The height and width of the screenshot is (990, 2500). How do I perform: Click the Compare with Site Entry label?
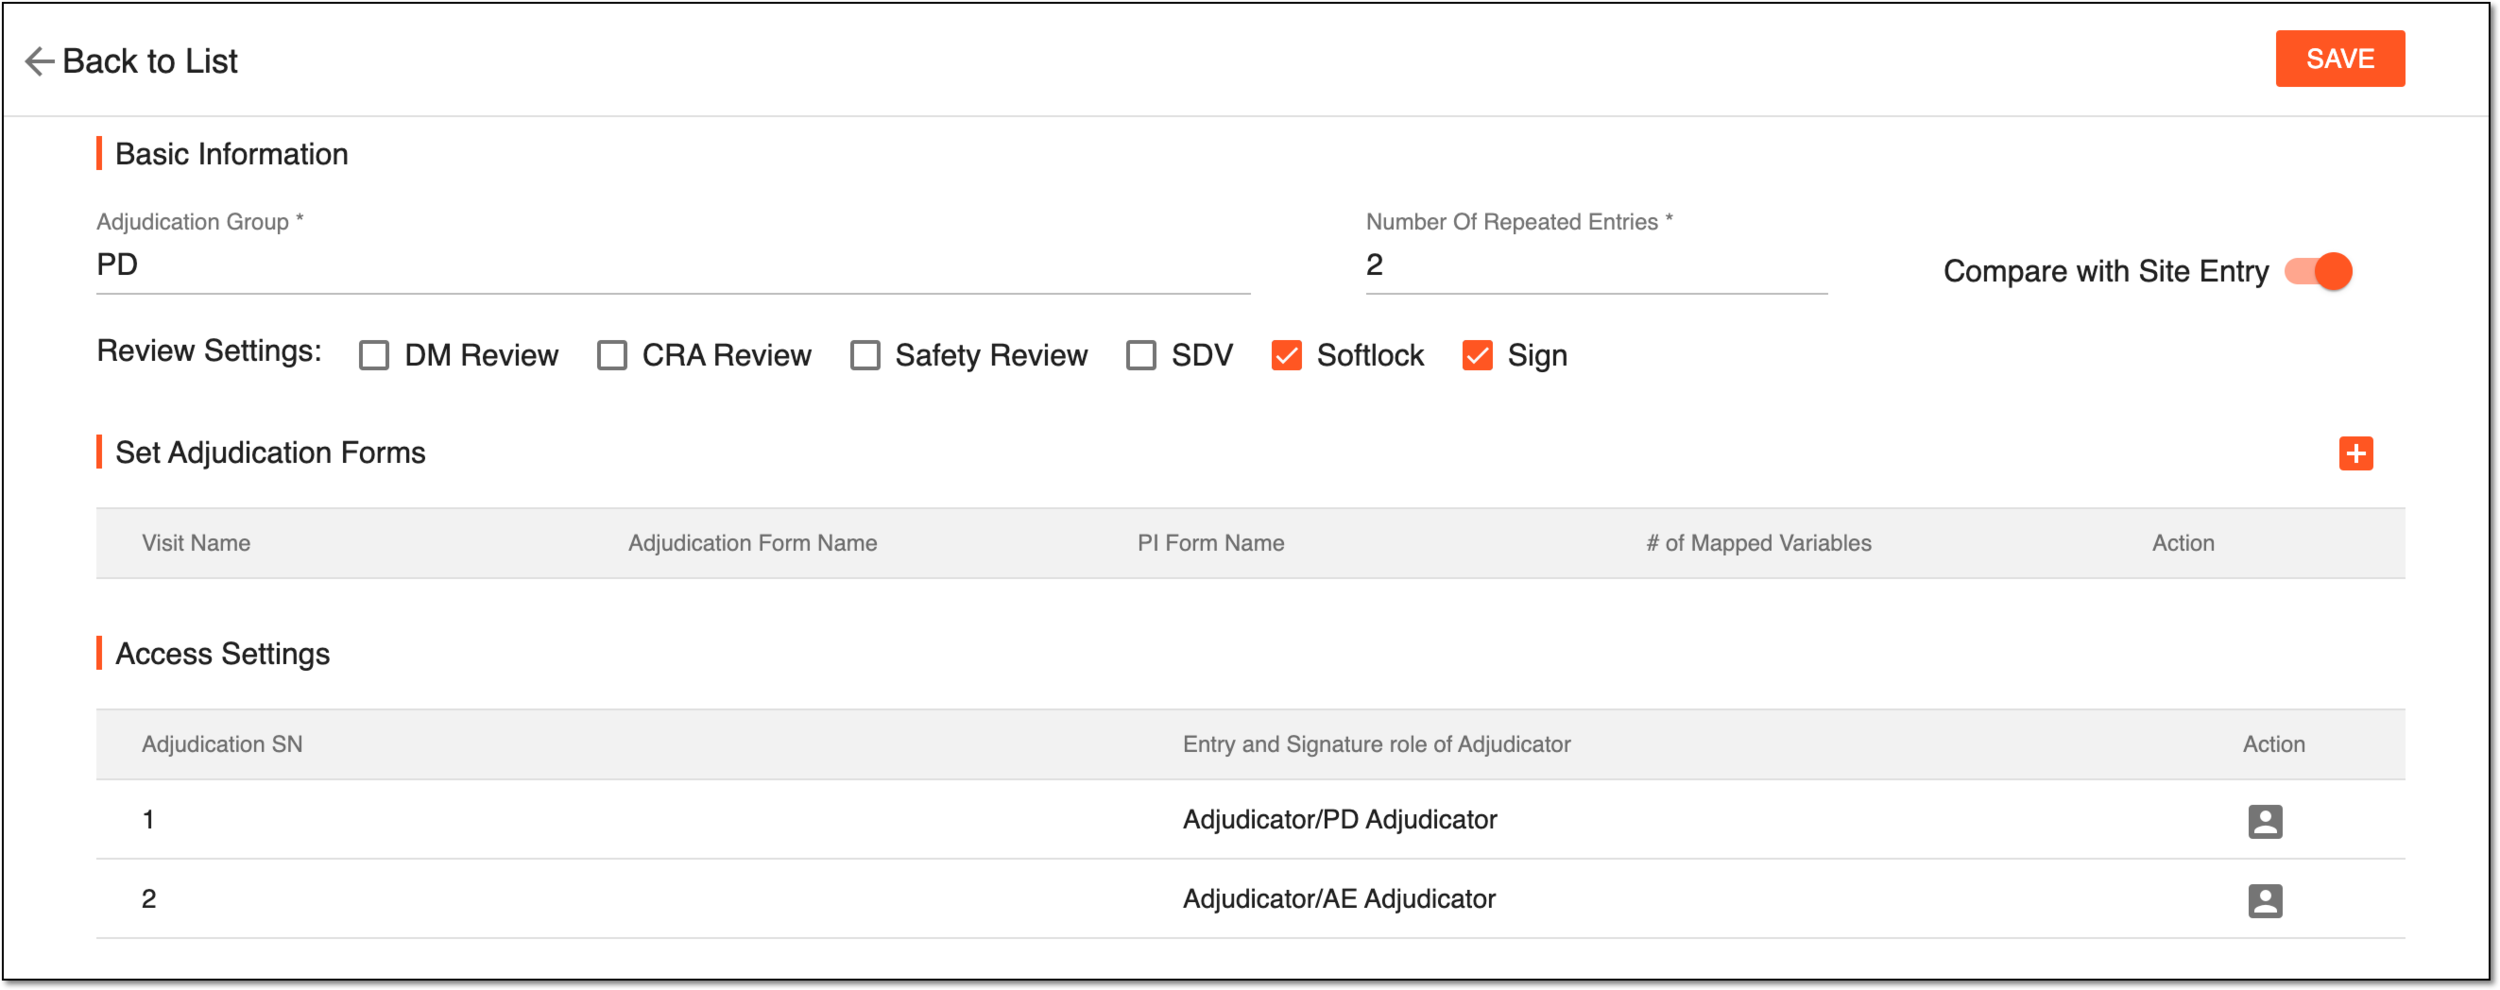pyautogui.click(x=2105, y=271)
